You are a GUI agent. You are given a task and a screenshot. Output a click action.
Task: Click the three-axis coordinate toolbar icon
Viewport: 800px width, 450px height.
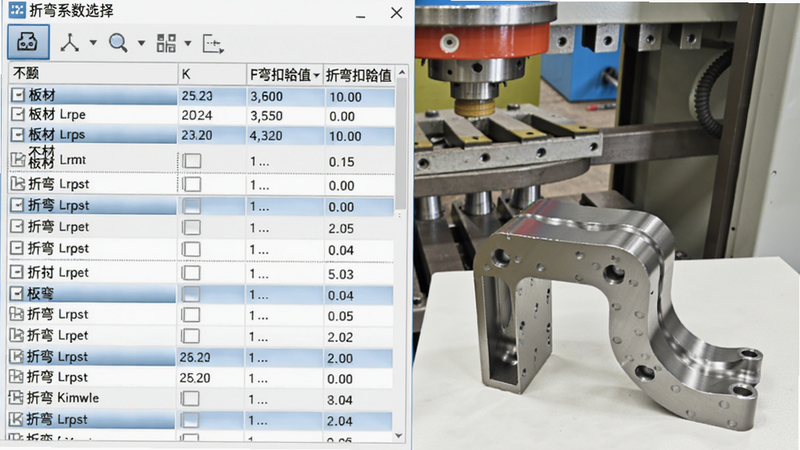tap(69, 43)
